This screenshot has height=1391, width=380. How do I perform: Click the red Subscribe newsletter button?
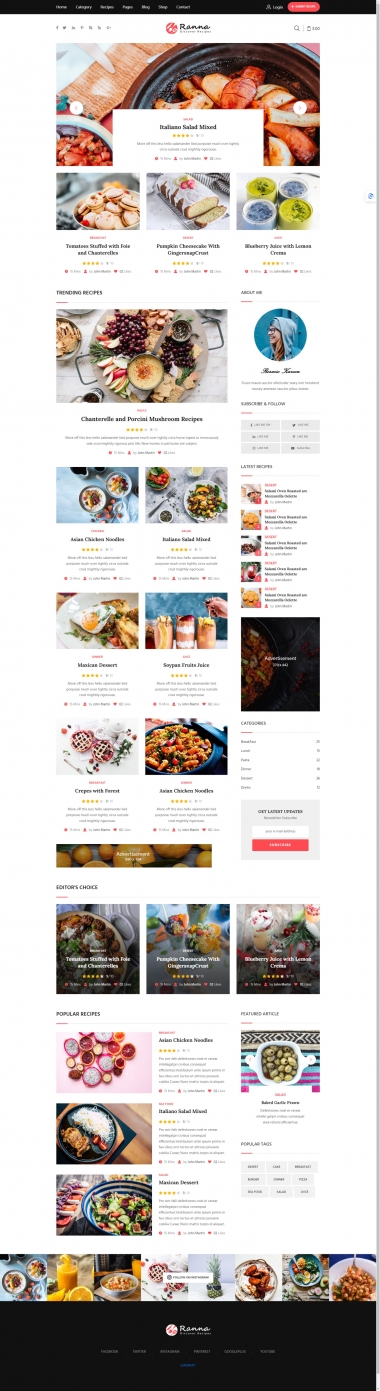coord(280,844)
